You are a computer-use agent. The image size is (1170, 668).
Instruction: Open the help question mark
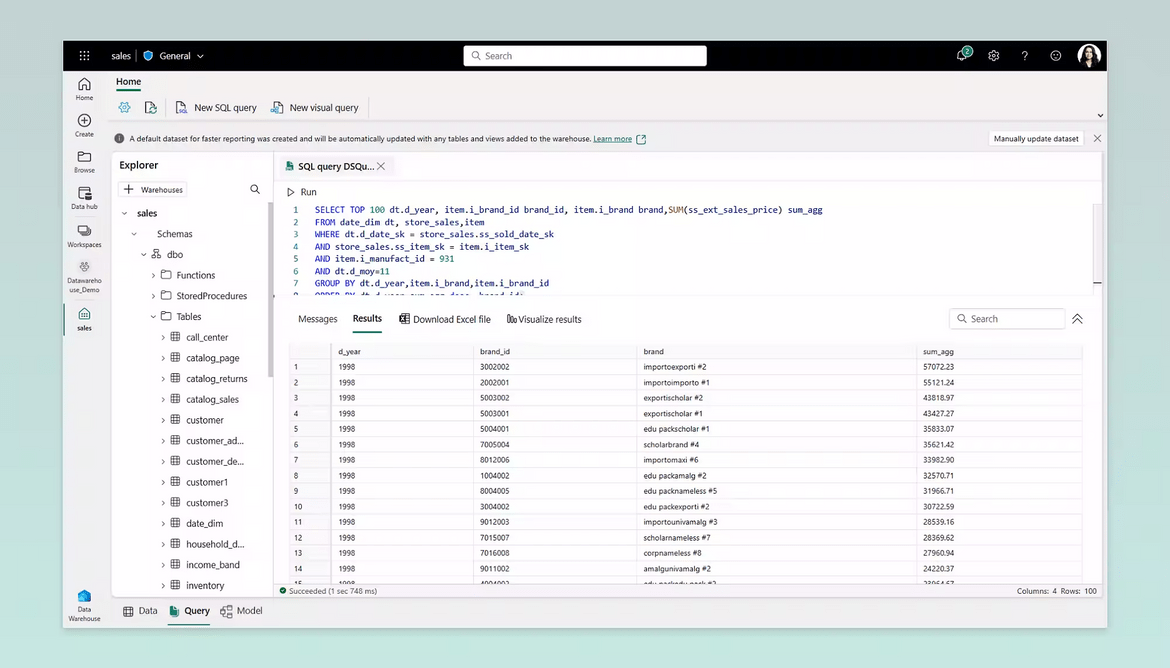pos(1024,56)
